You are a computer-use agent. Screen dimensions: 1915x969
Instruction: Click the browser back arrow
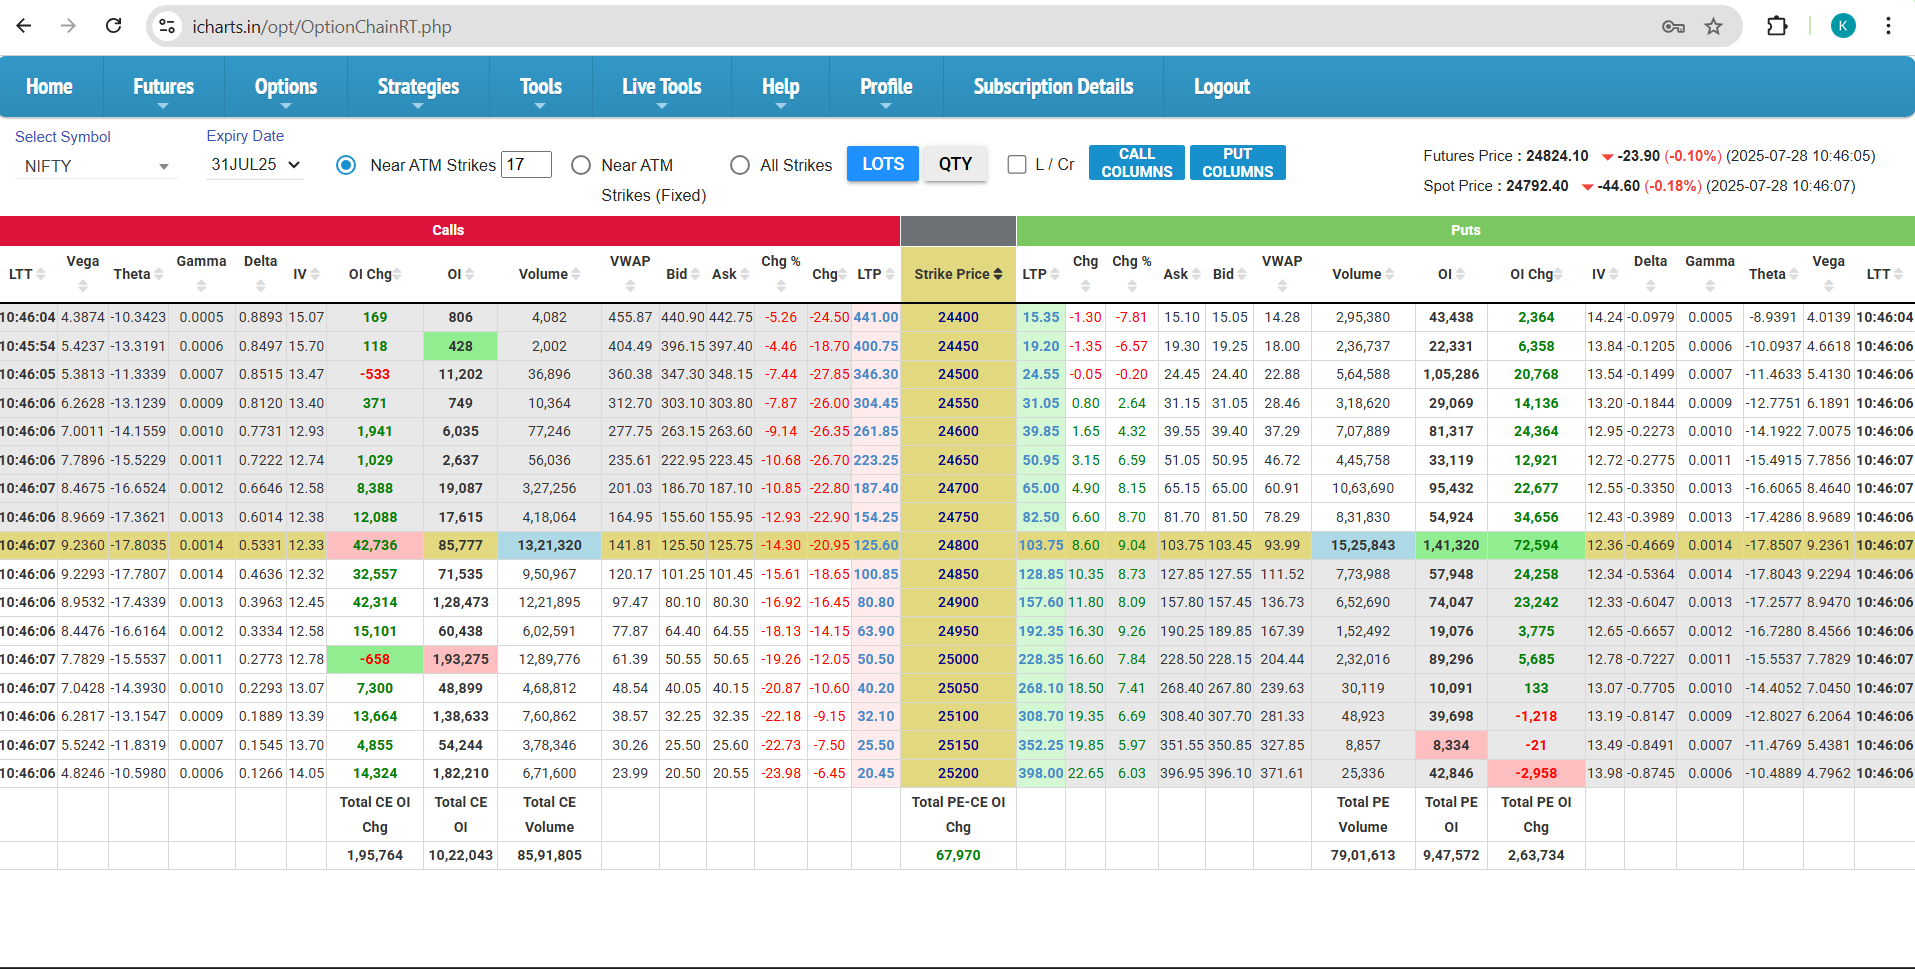point(24,26)
